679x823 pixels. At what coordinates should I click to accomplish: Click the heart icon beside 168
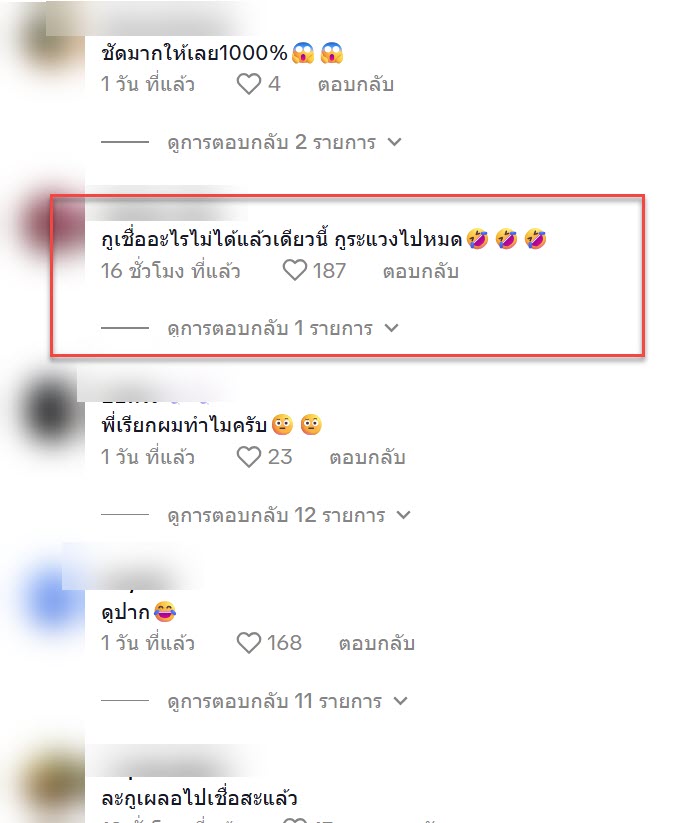[x=249, y=643]
